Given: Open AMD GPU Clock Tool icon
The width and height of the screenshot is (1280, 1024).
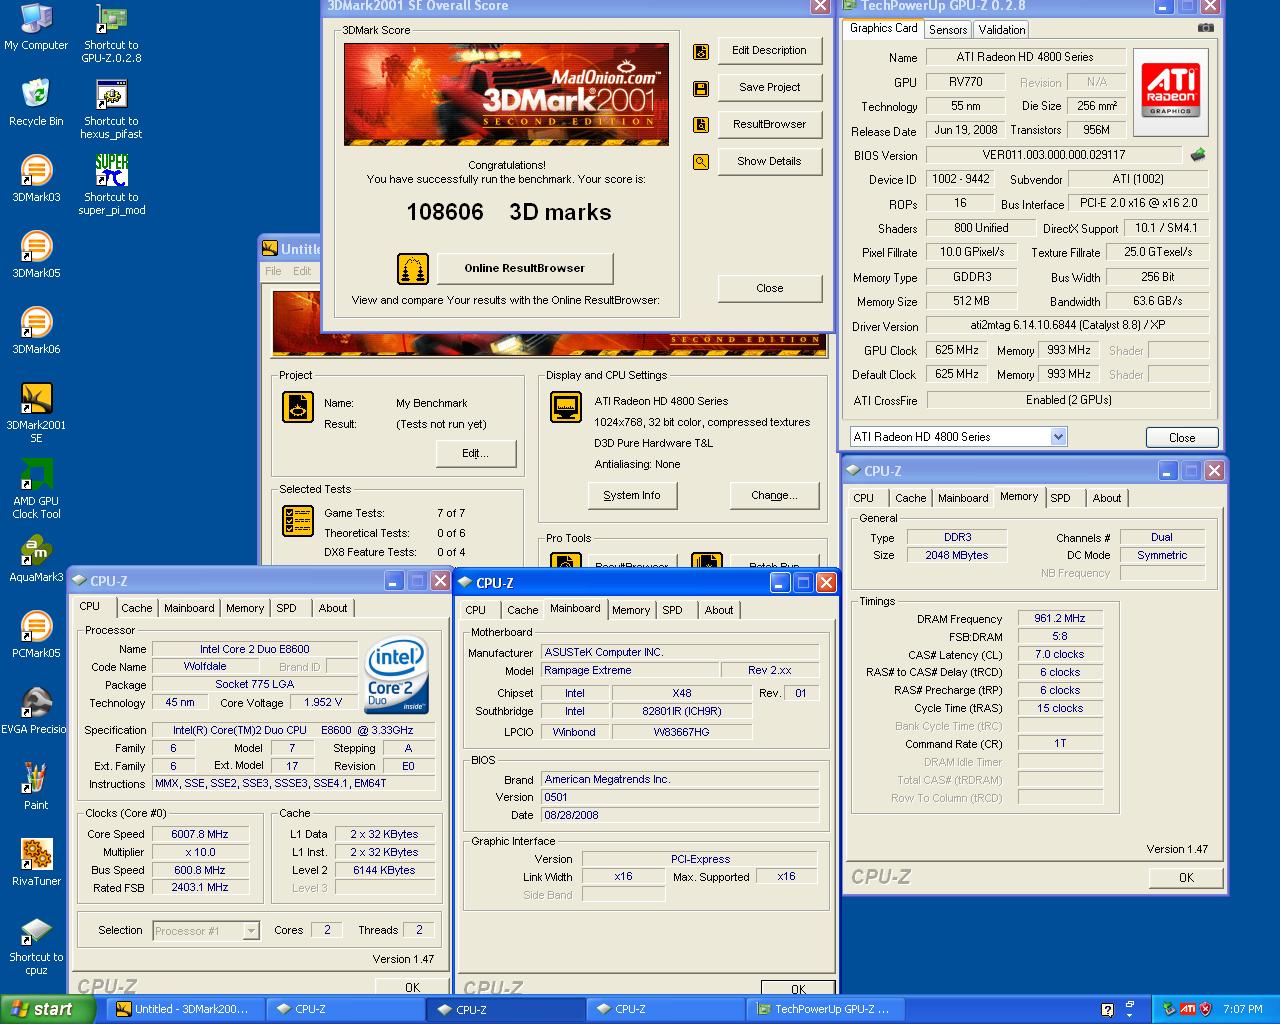Looking at the screenshot, I should click(36, 489).
